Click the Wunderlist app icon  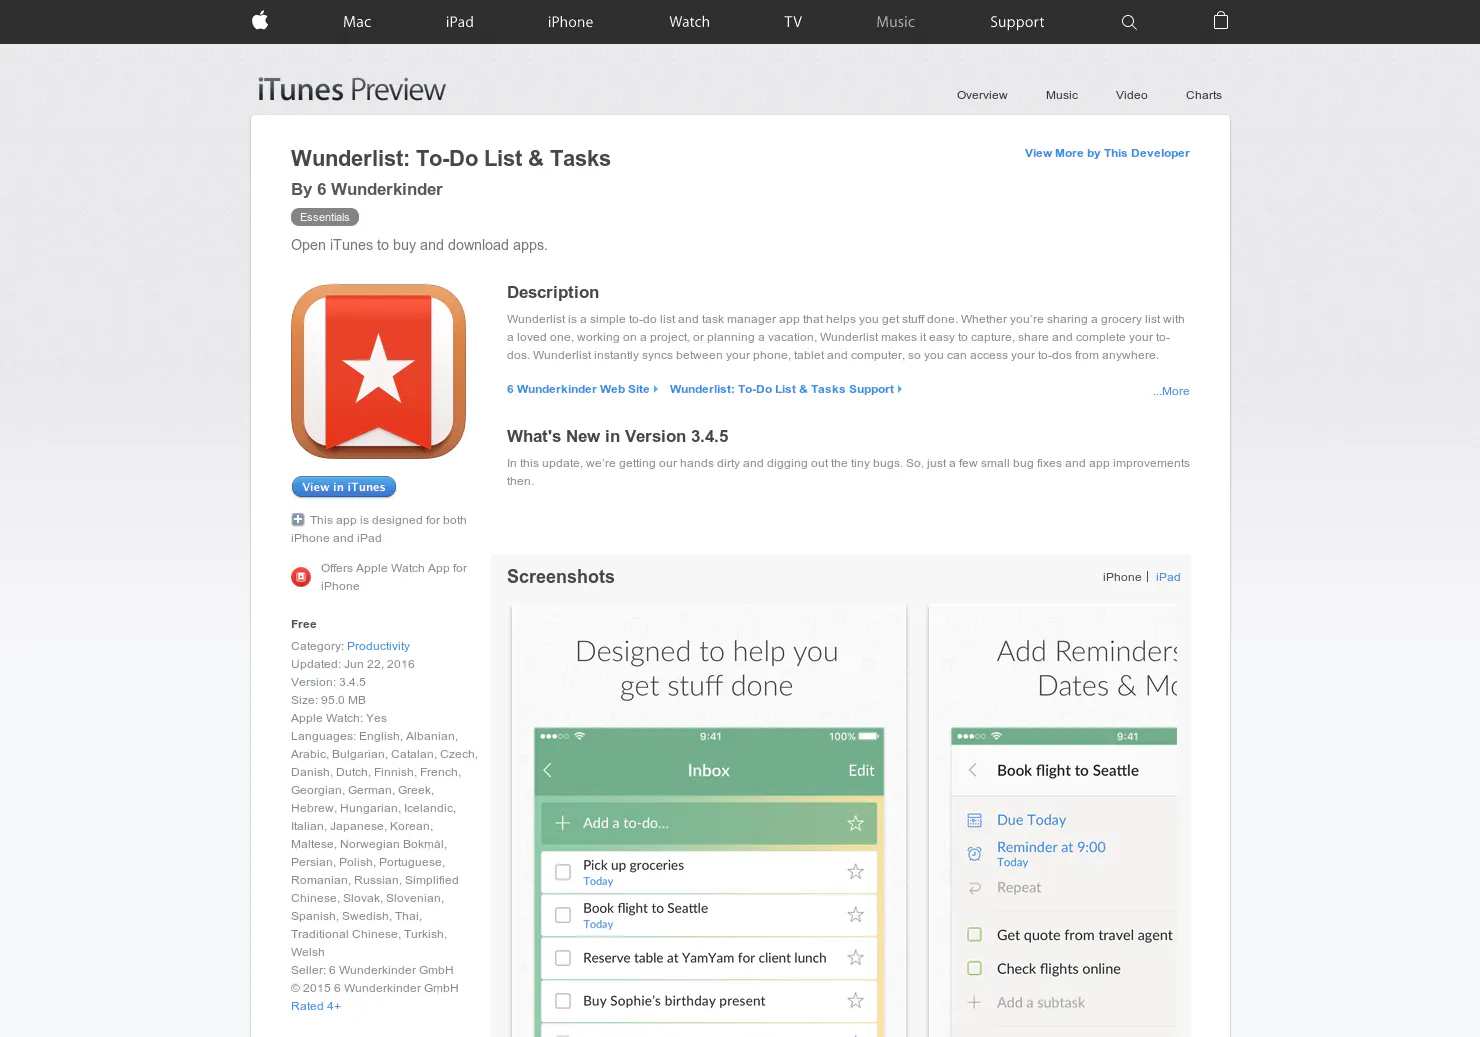tap(378, 371)
